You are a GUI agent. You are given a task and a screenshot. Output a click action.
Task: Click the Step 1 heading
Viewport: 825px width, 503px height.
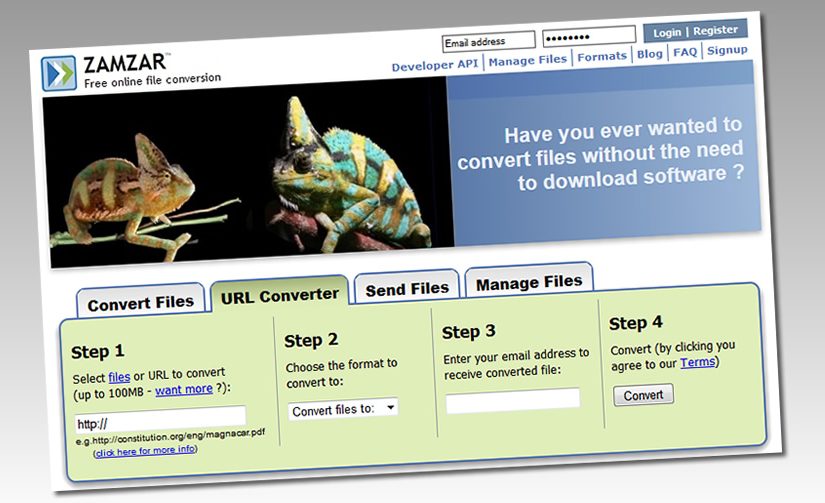coord(97,351)
